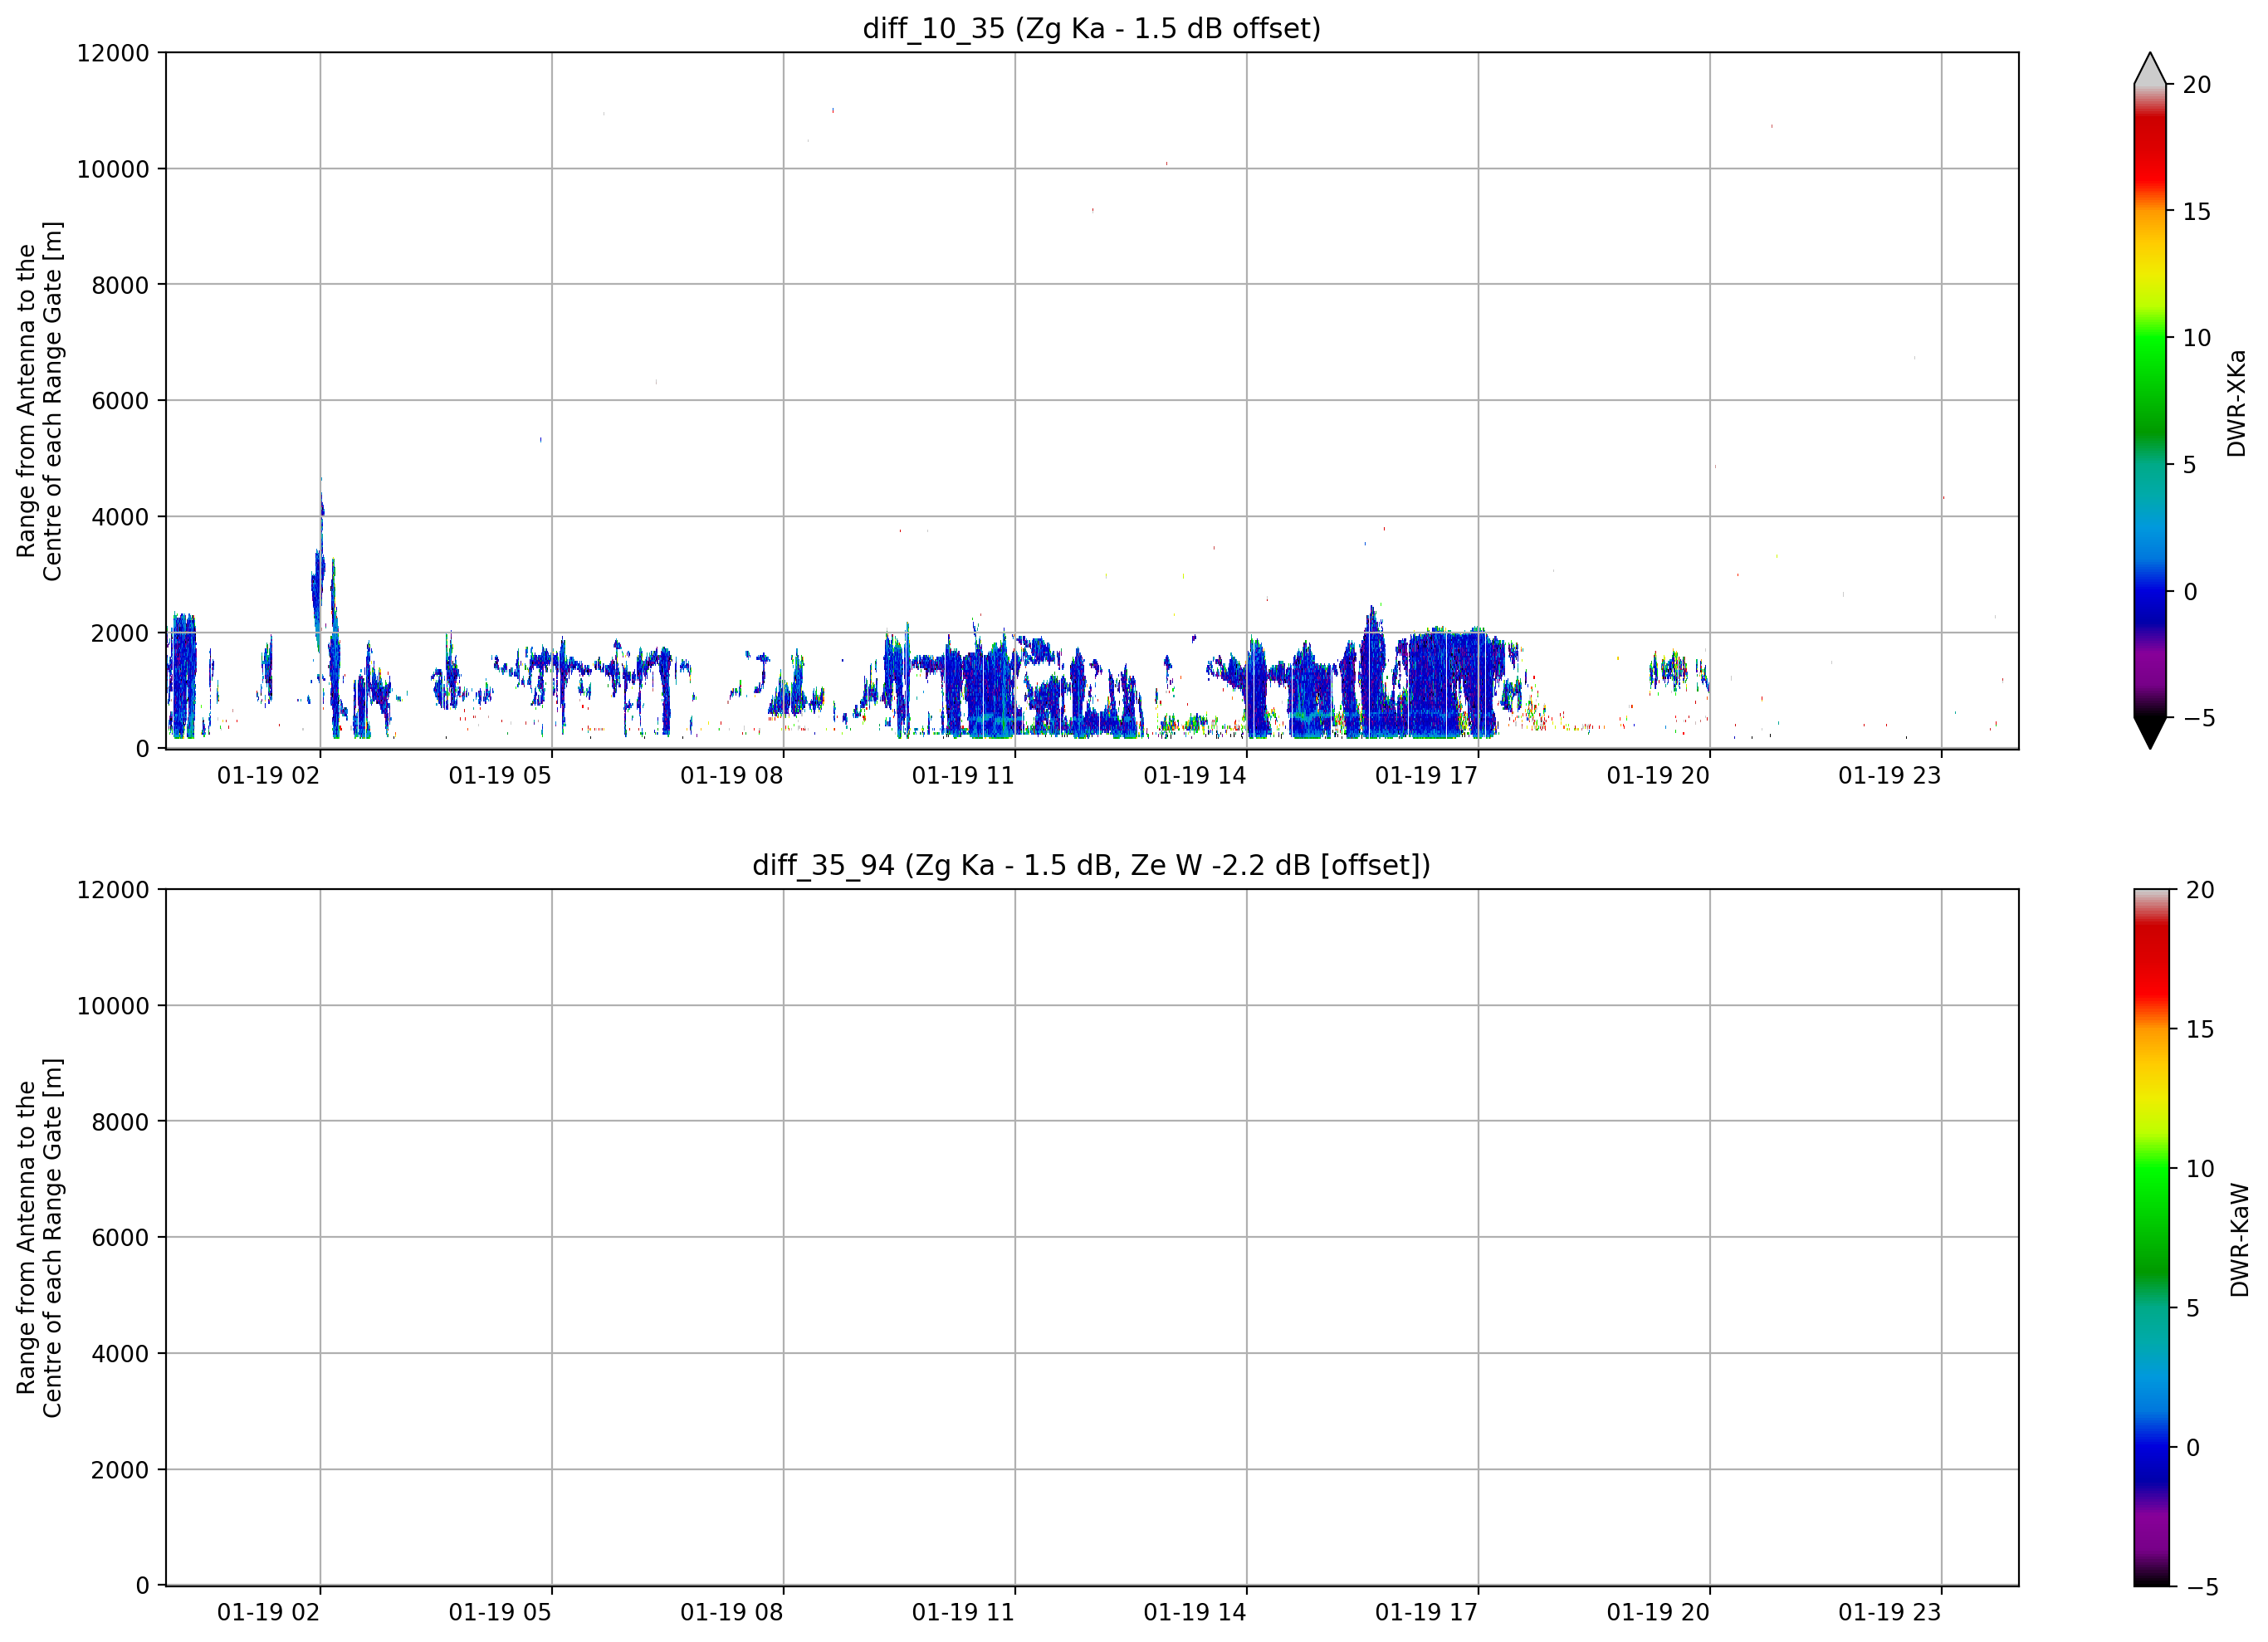Click tick label '01-19 14' under diff_35_94 plot

[x=1195, y=1613]
